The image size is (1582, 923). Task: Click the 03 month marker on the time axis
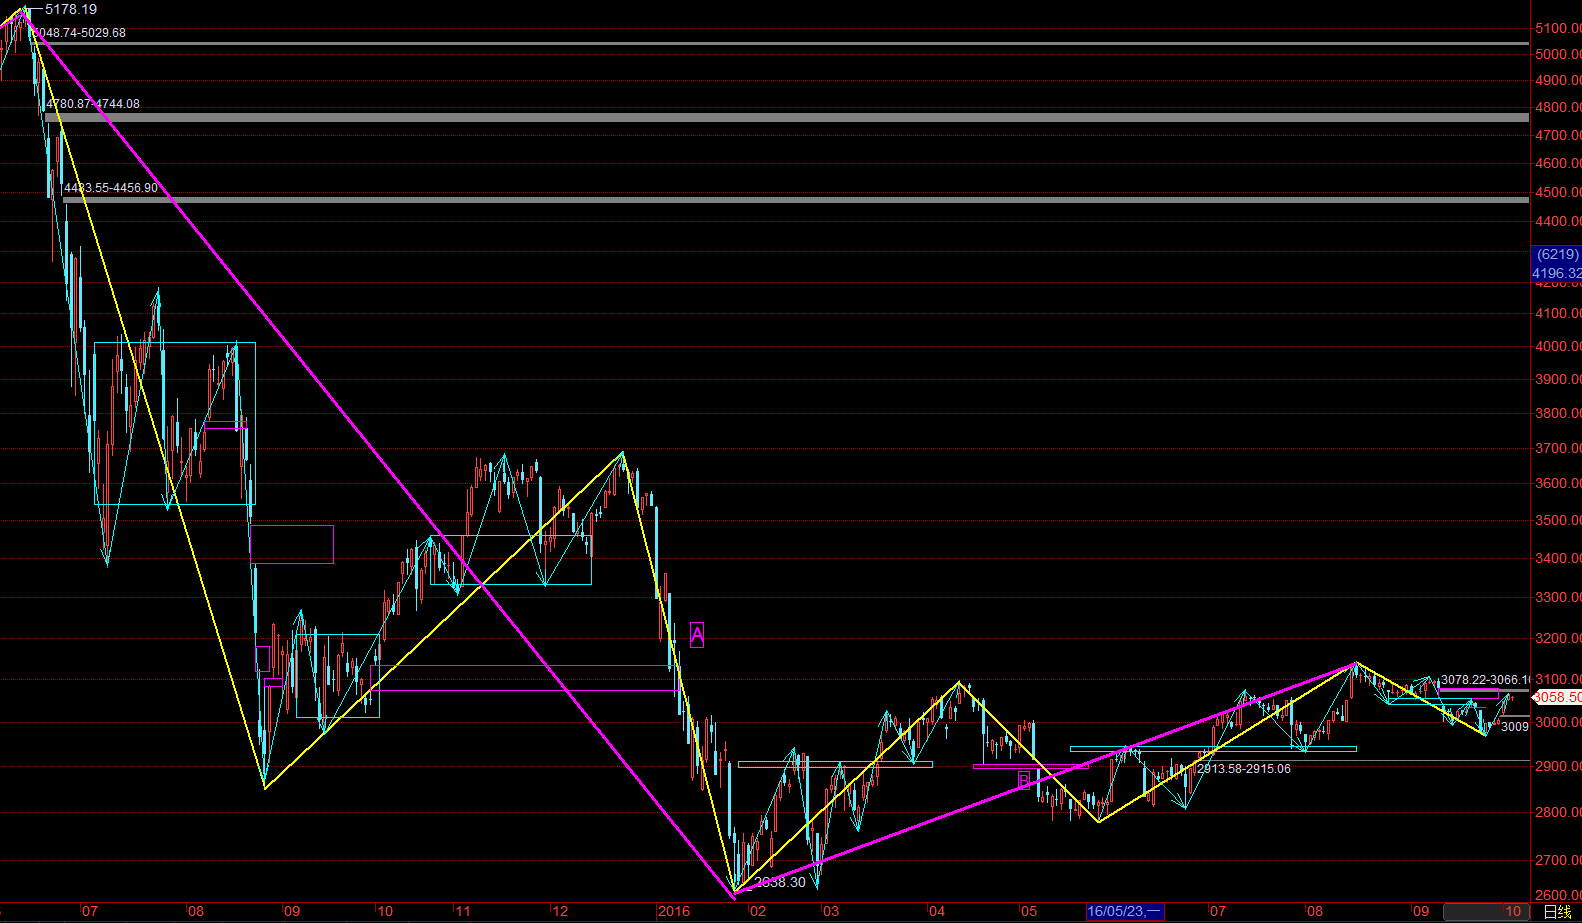830,911
